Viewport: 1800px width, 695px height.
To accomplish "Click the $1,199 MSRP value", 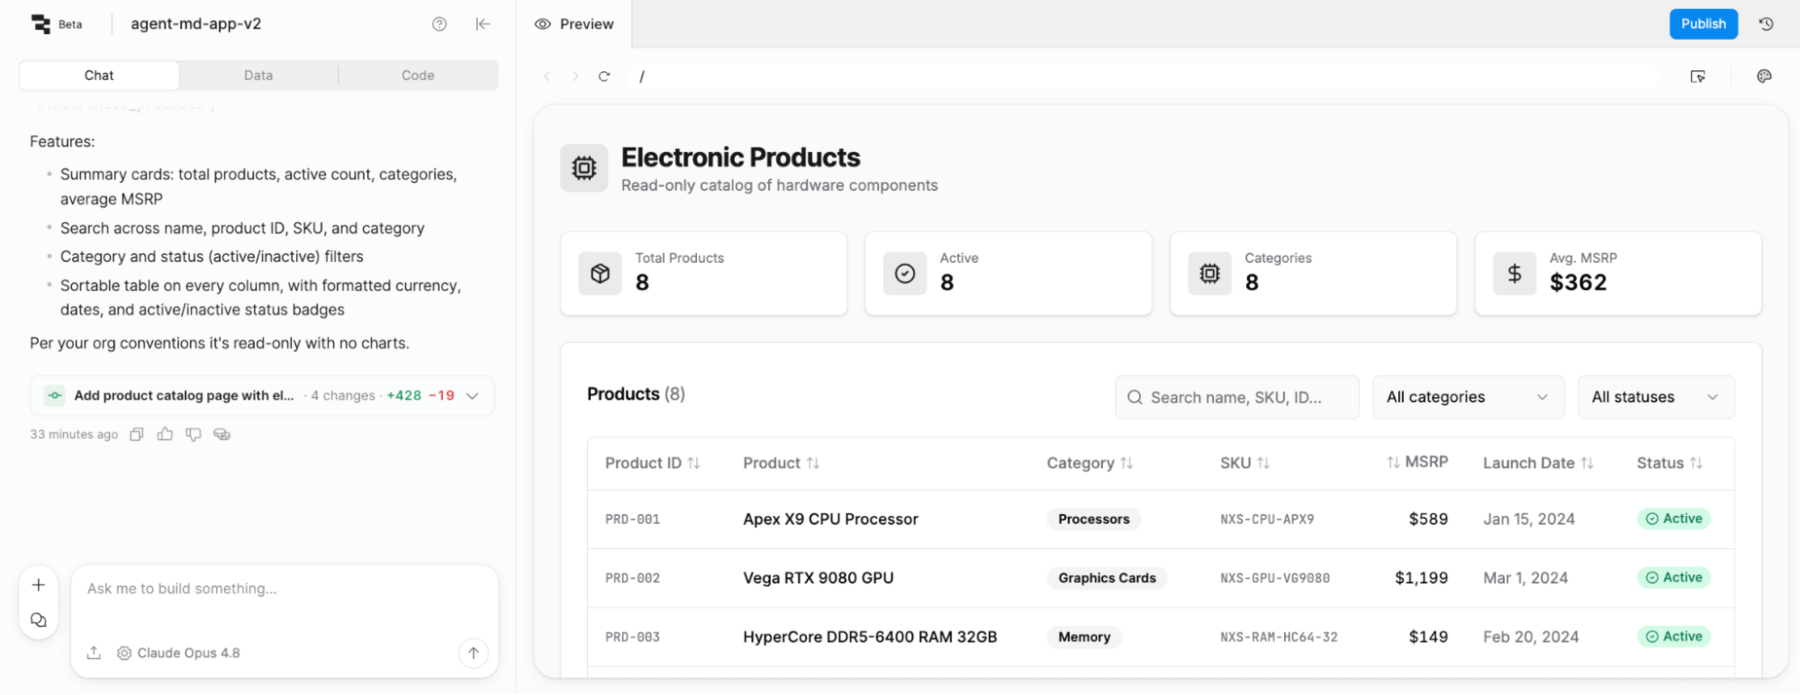I will [1421, 578].
